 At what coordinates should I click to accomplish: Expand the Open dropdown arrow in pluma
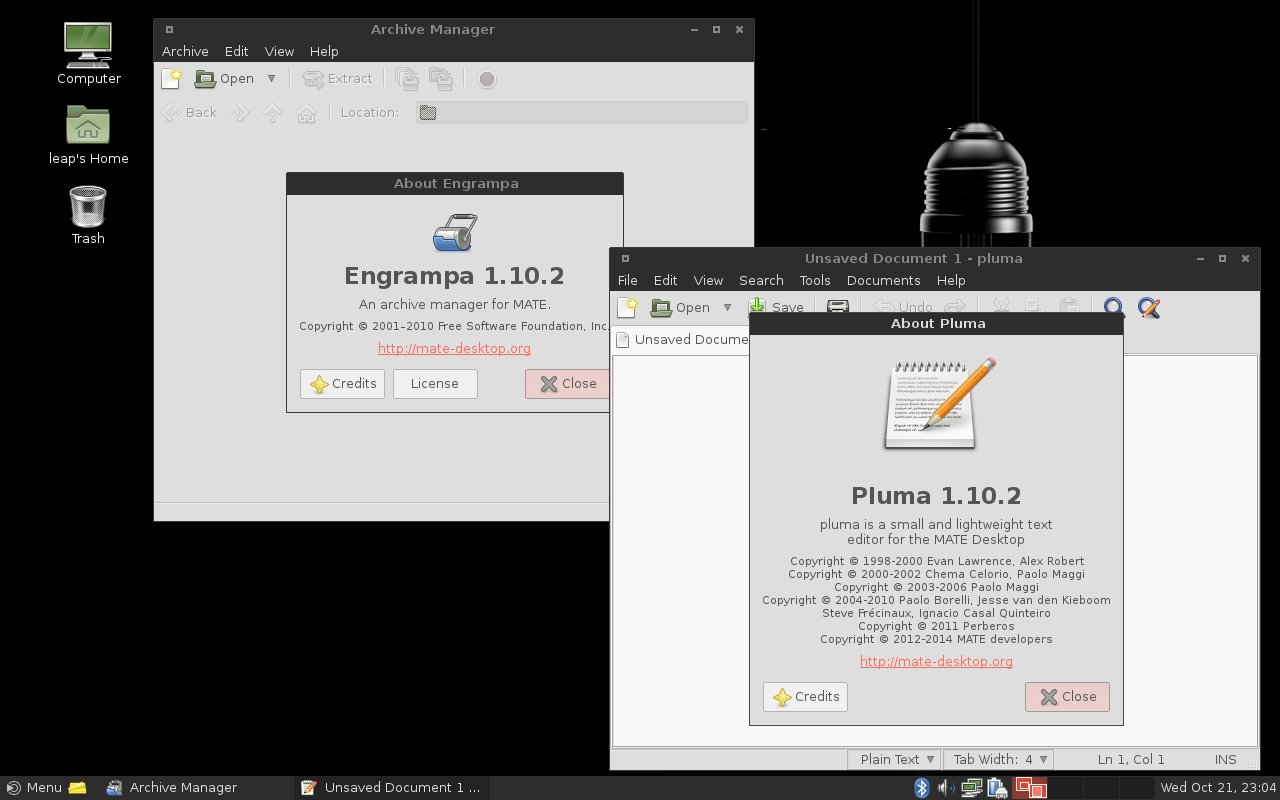coord(727,308)
